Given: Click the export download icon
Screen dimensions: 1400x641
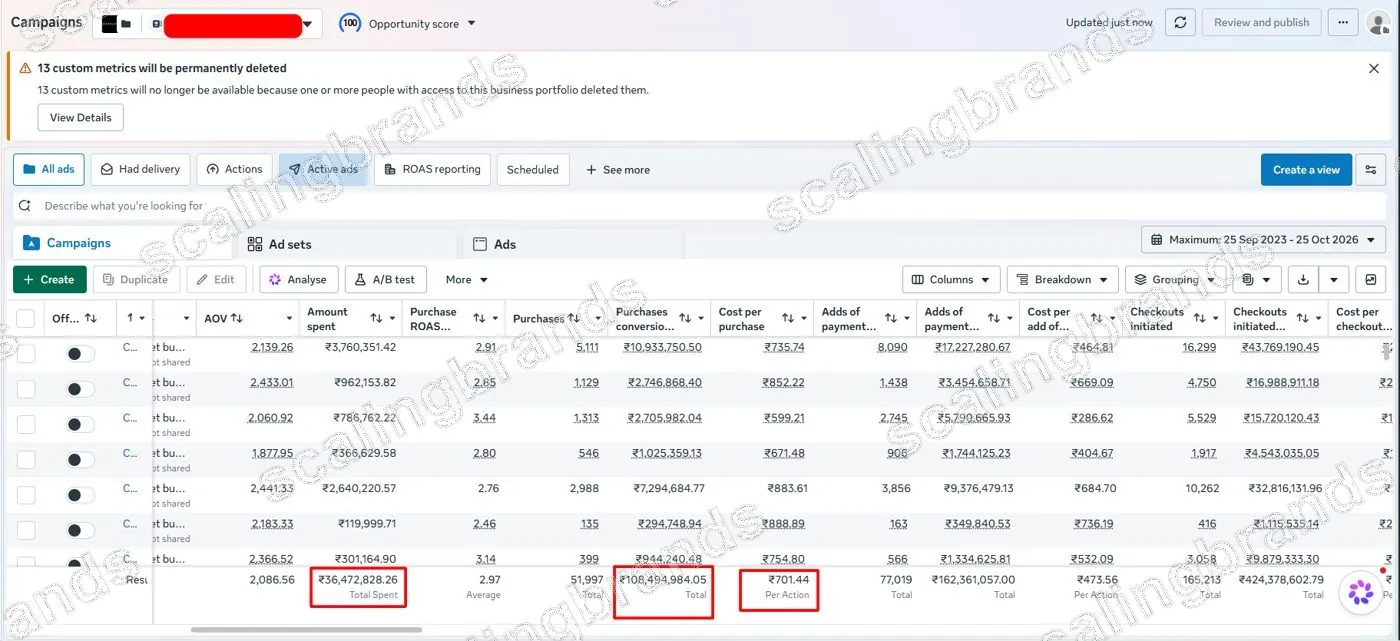Looking at the screenshot, I should pyautogui.click(x=1302, y=280).
